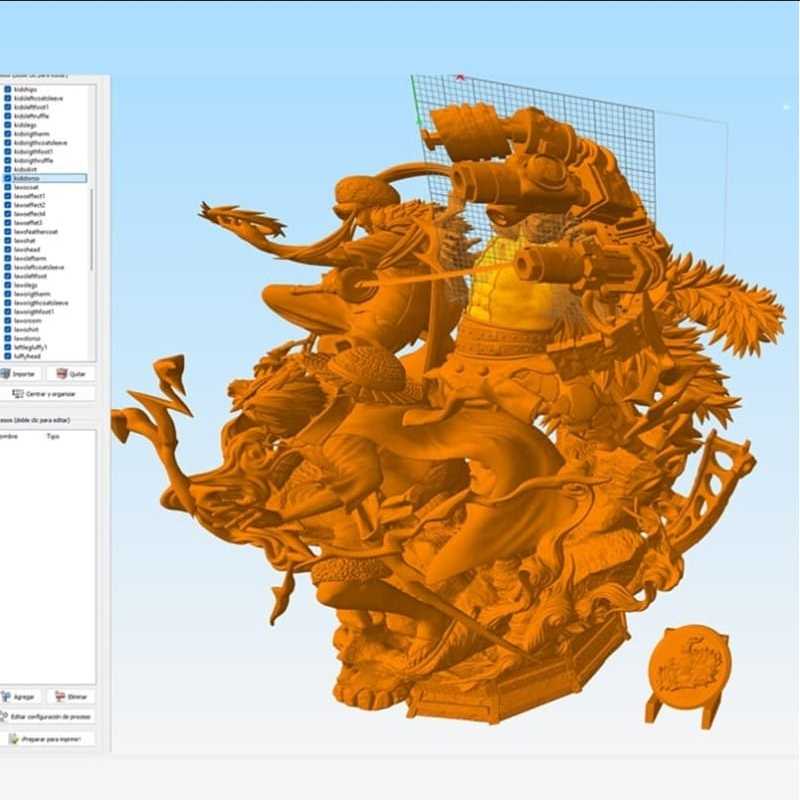
Task: Toggle the luffyhead checkbox
Action: [x=8, y=356]
